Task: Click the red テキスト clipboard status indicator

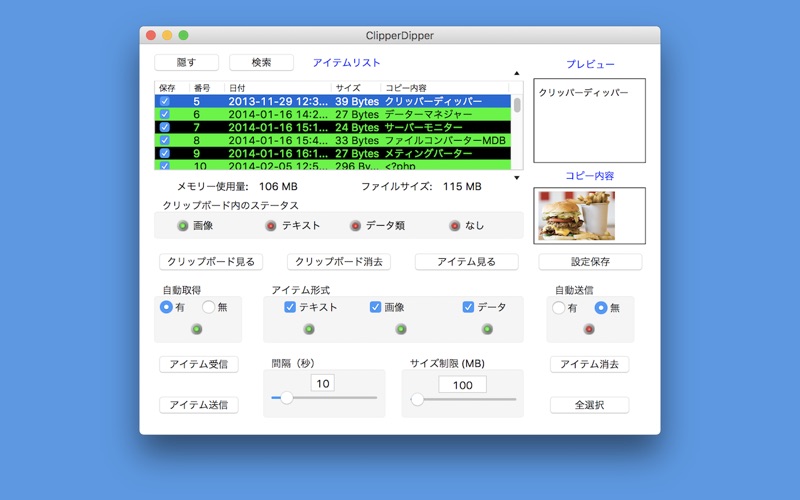Action: click(x=271, y=226)
